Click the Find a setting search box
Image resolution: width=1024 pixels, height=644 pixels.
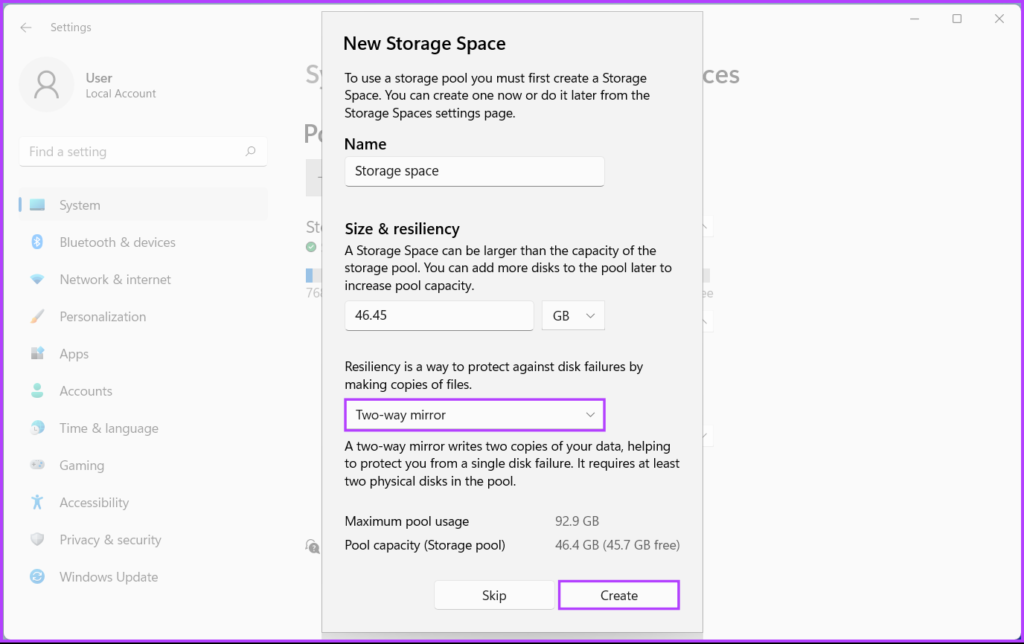pyautogui.click(x=130, y=152)
